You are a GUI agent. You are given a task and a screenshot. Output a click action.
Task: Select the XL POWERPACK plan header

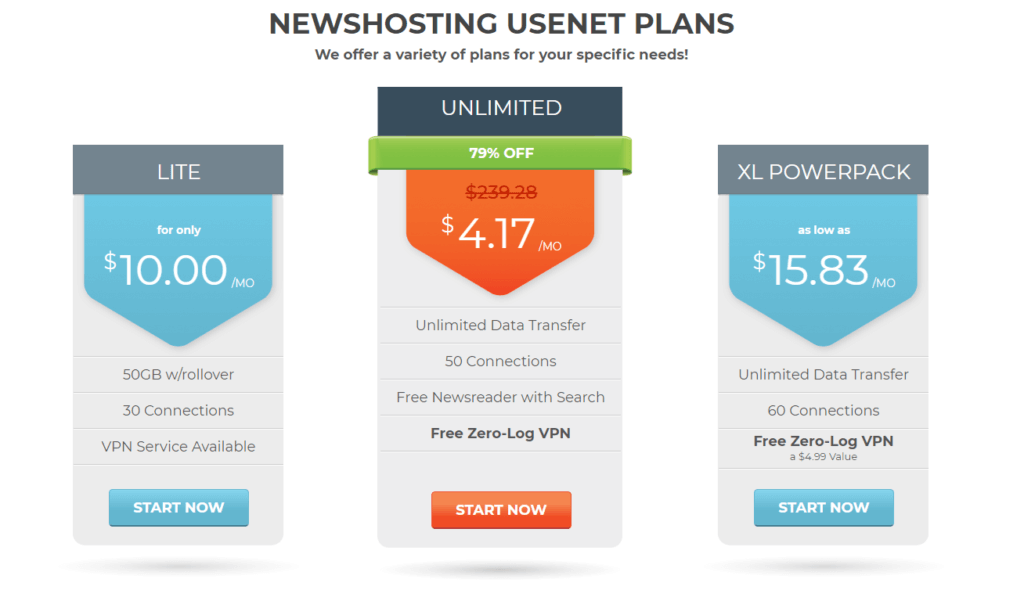(823, 170)
